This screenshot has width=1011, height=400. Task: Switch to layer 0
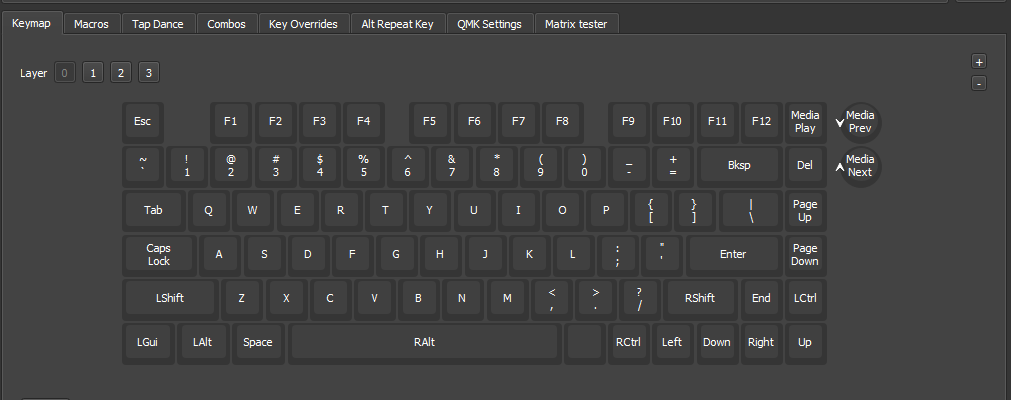pyautogui.click(x=65, y=73)
